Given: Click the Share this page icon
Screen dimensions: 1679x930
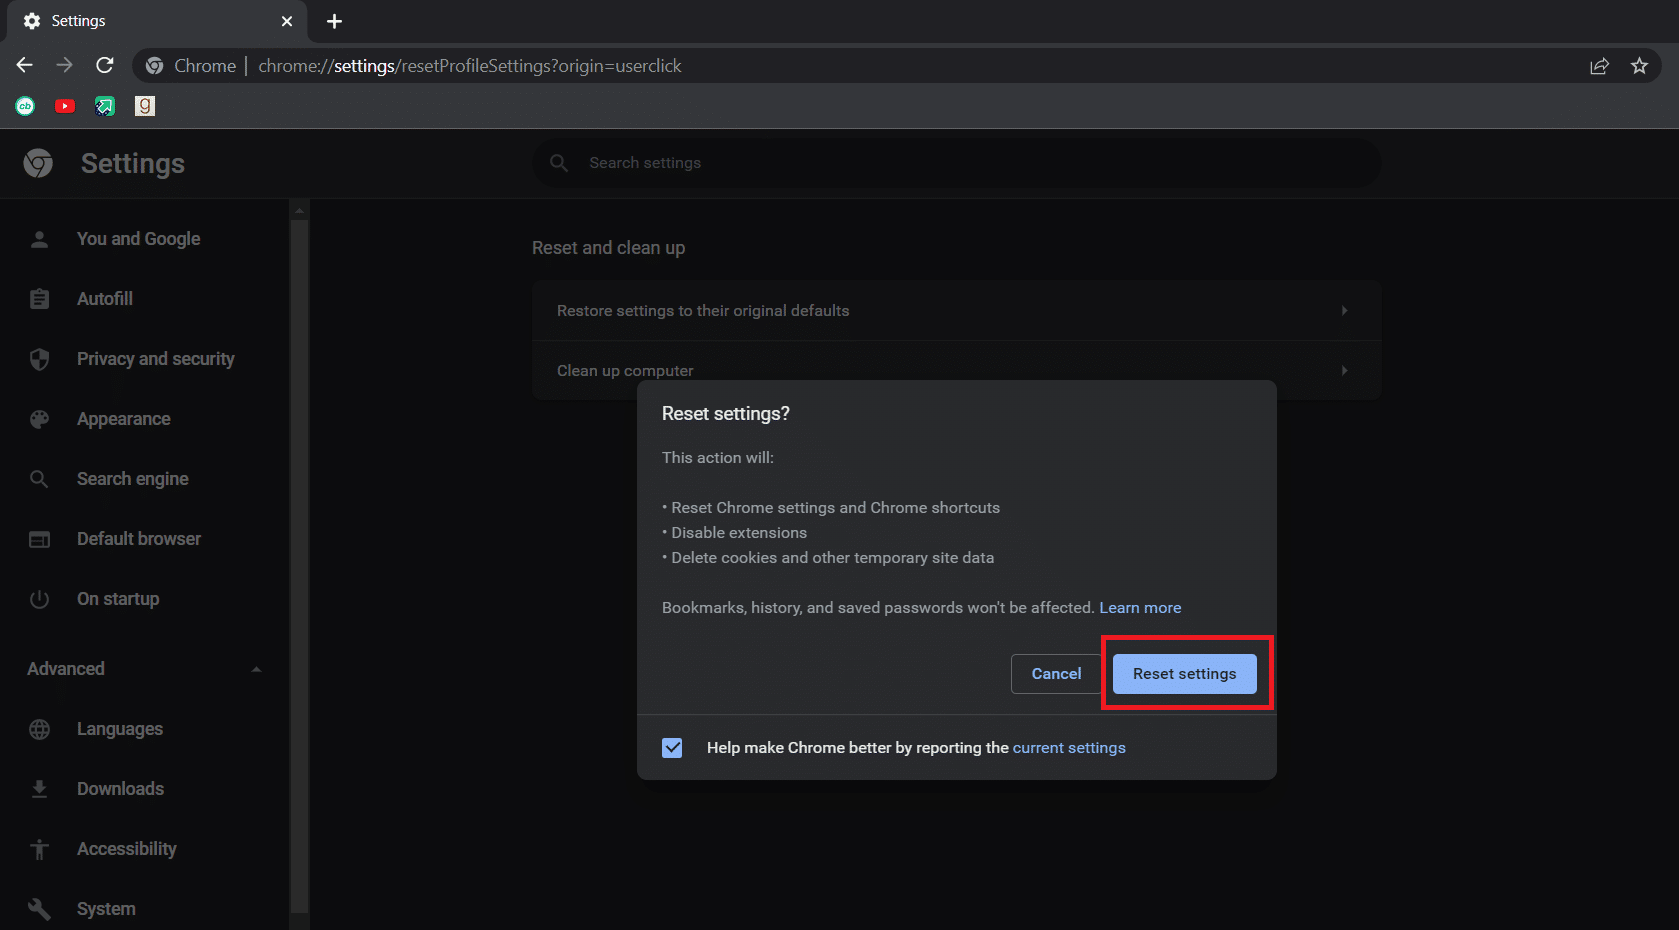Looking at the screenshot, I should [1599, 66].
